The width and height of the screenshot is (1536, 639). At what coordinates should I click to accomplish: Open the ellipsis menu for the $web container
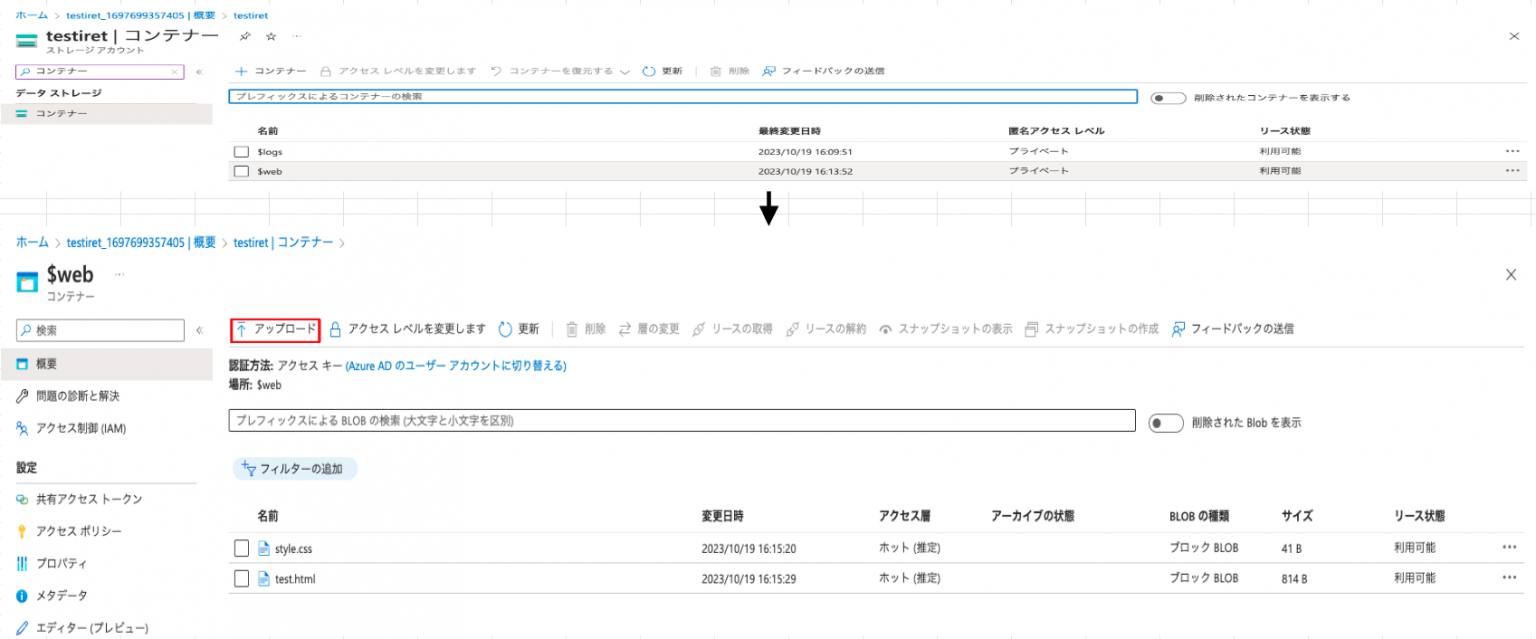click(x=1511, y=170)
